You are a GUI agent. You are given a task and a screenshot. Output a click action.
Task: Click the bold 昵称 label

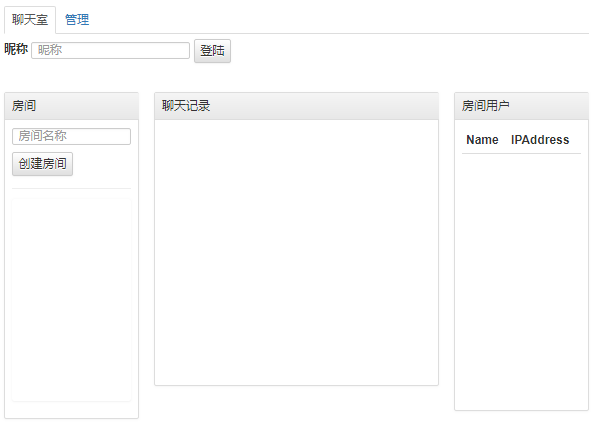pos(16,49)
